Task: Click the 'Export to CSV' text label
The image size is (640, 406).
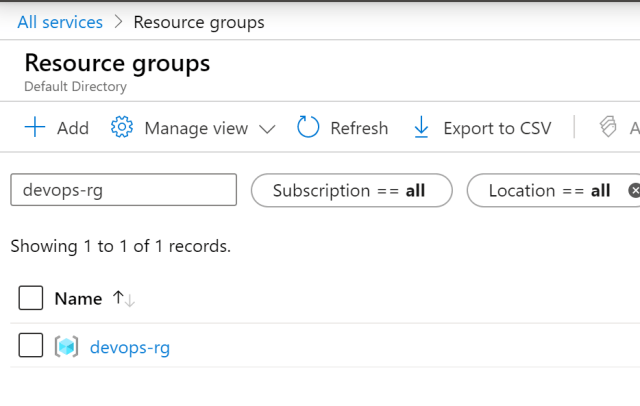Action: click(497, 128)
